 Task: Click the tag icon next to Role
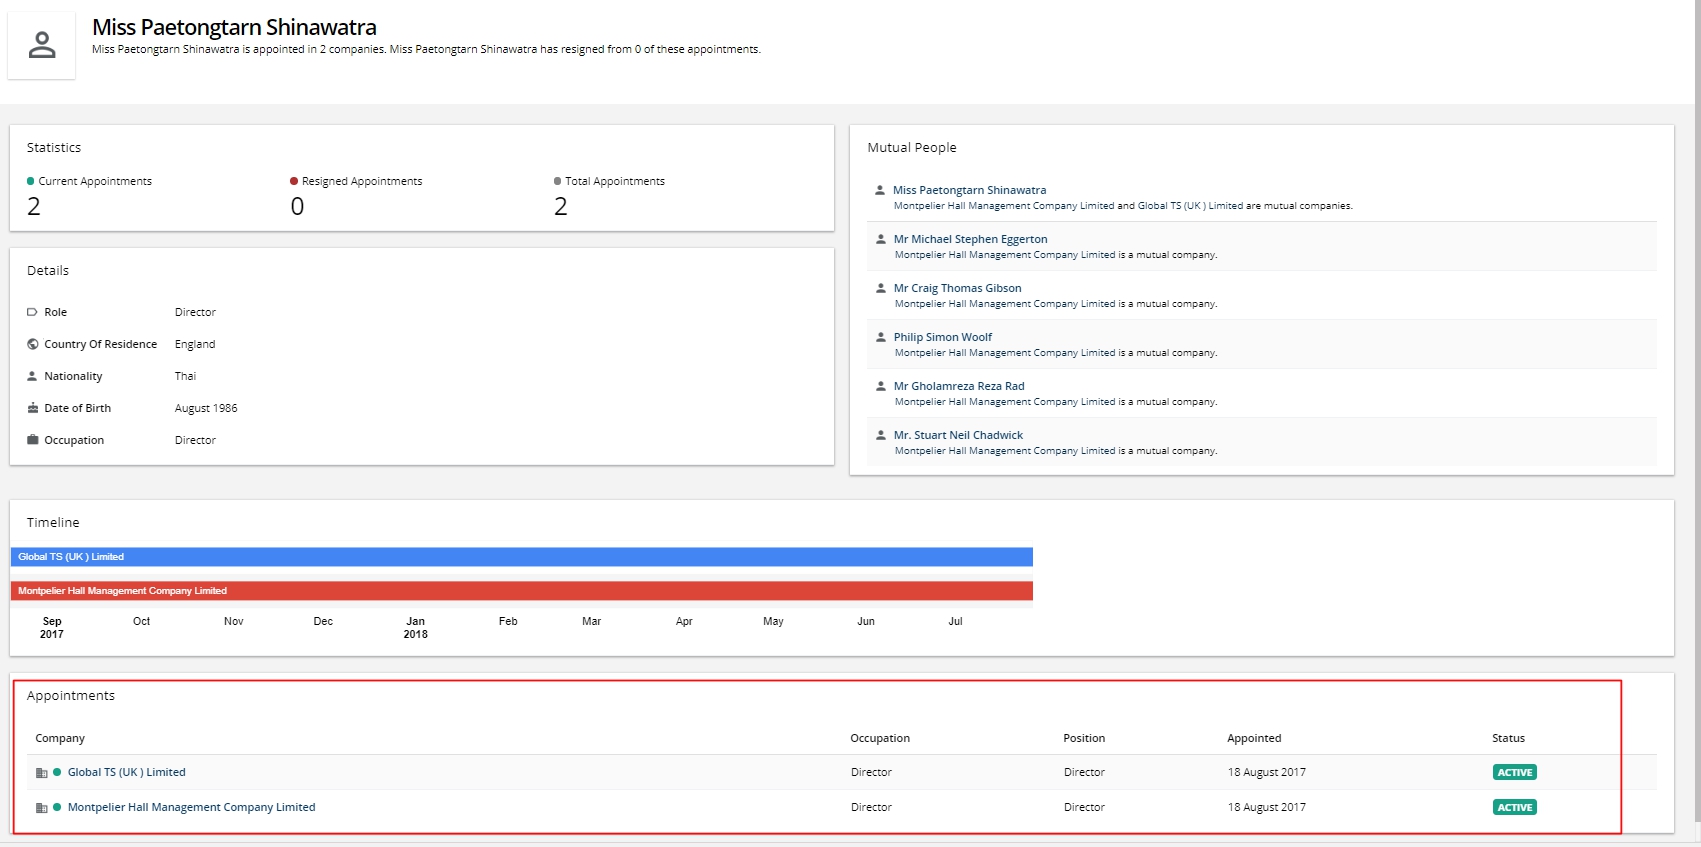pos(33,312)
